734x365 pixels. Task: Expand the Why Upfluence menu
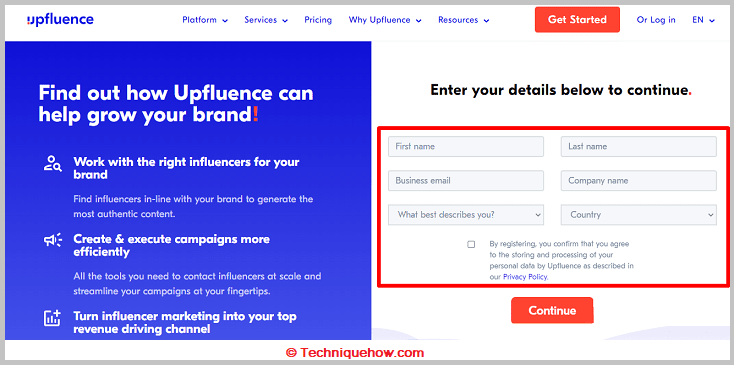[x=385, y=20]
